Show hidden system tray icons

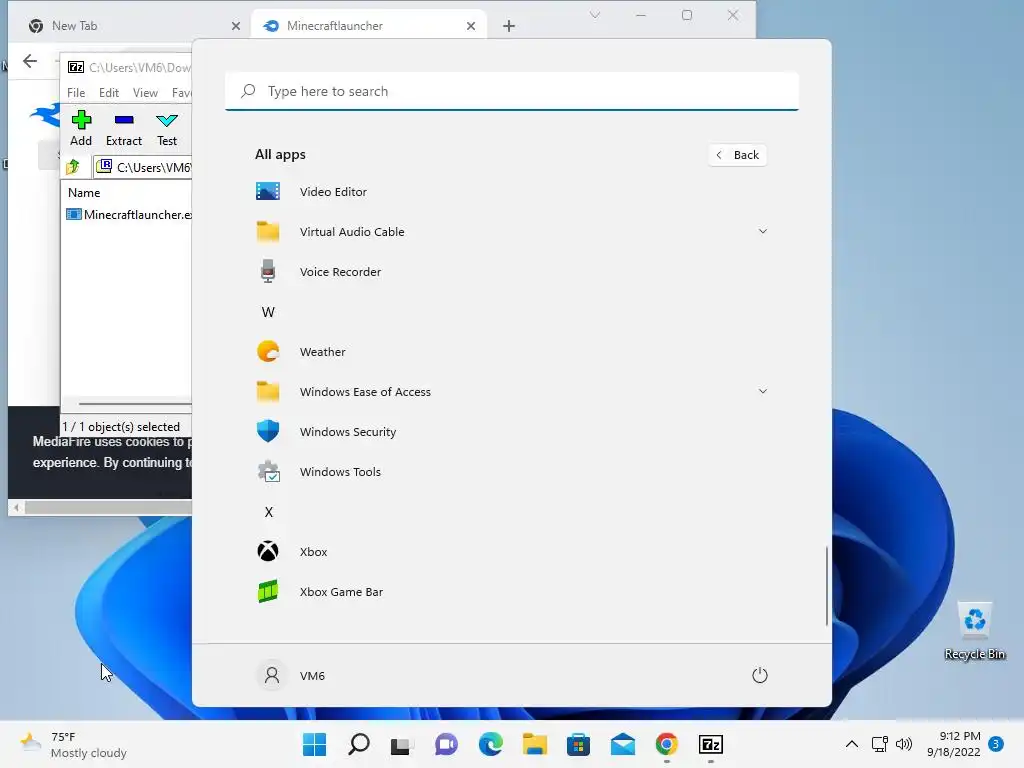(852, 744)
